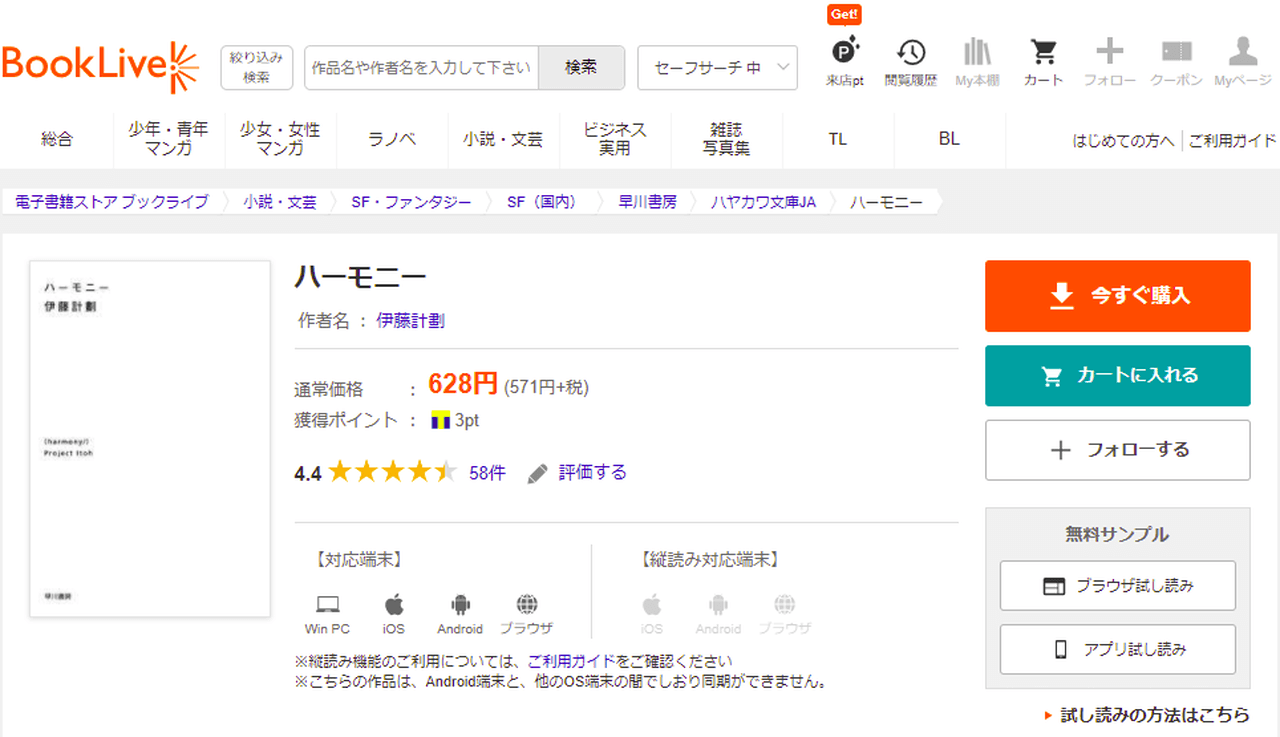Expand the セーフサーチ dropdown
Image resolution: width=1280 pixels, height=737 pixels.
tap(717, 68)
